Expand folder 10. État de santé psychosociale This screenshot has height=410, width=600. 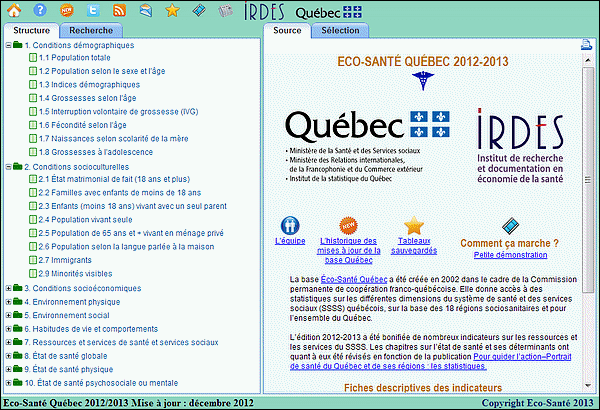(8, 383)
